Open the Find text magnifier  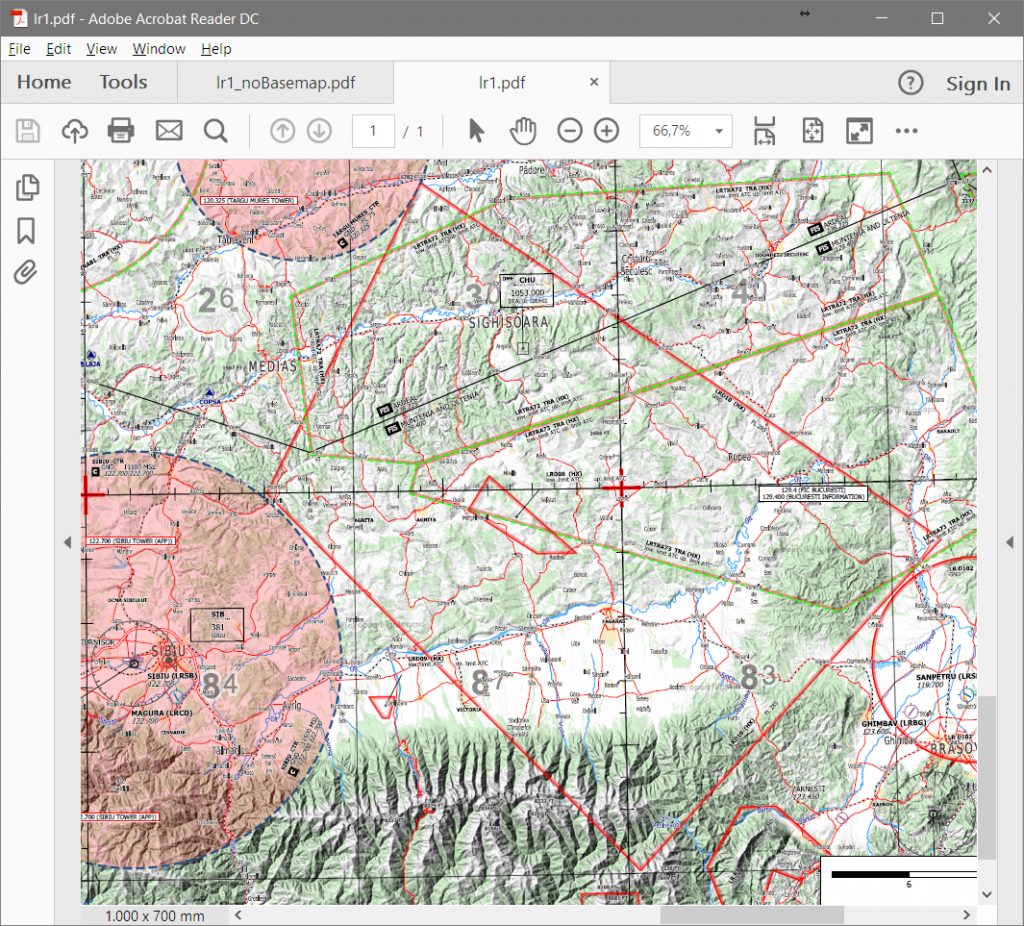pyautogui.click(x=215, y=131)
